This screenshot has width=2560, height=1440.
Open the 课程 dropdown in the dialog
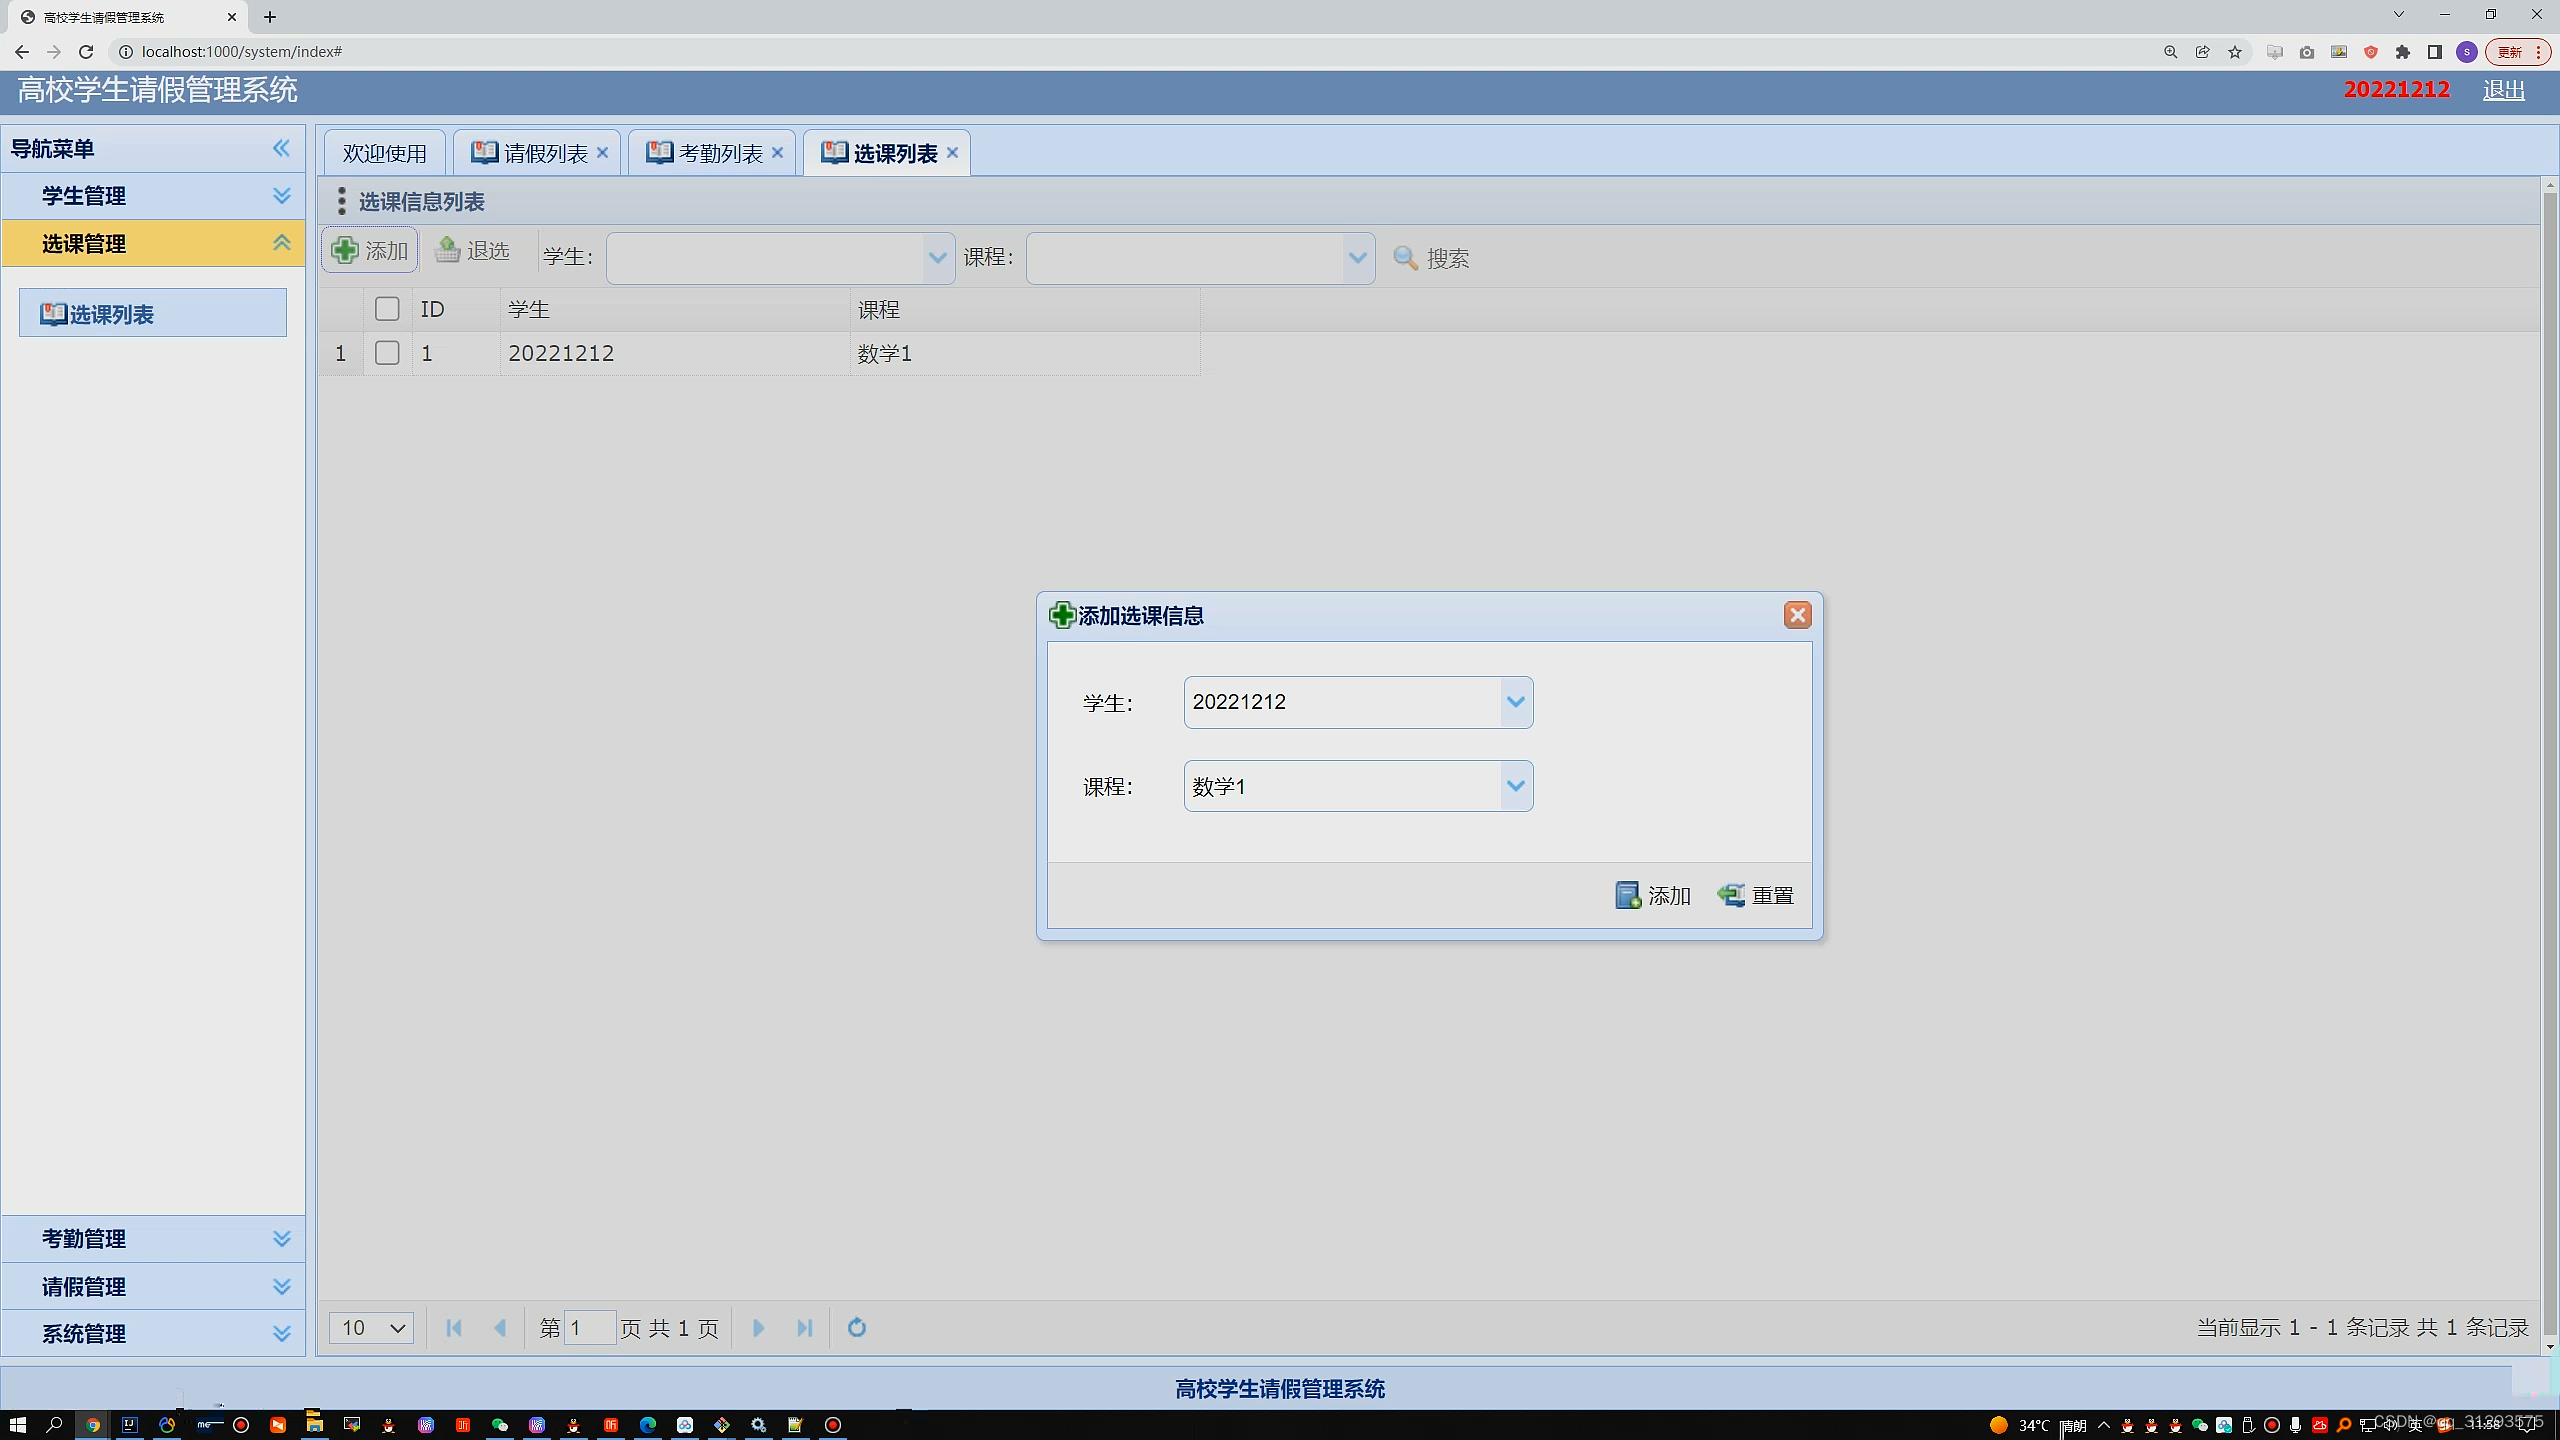[1515, 786]
